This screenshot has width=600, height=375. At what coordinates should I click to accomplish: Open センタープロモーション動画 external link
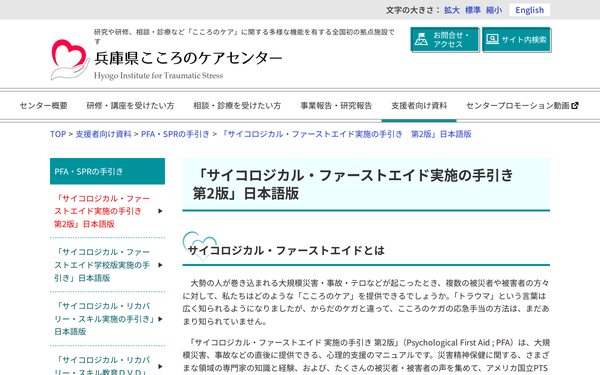(x=522, y=106)
